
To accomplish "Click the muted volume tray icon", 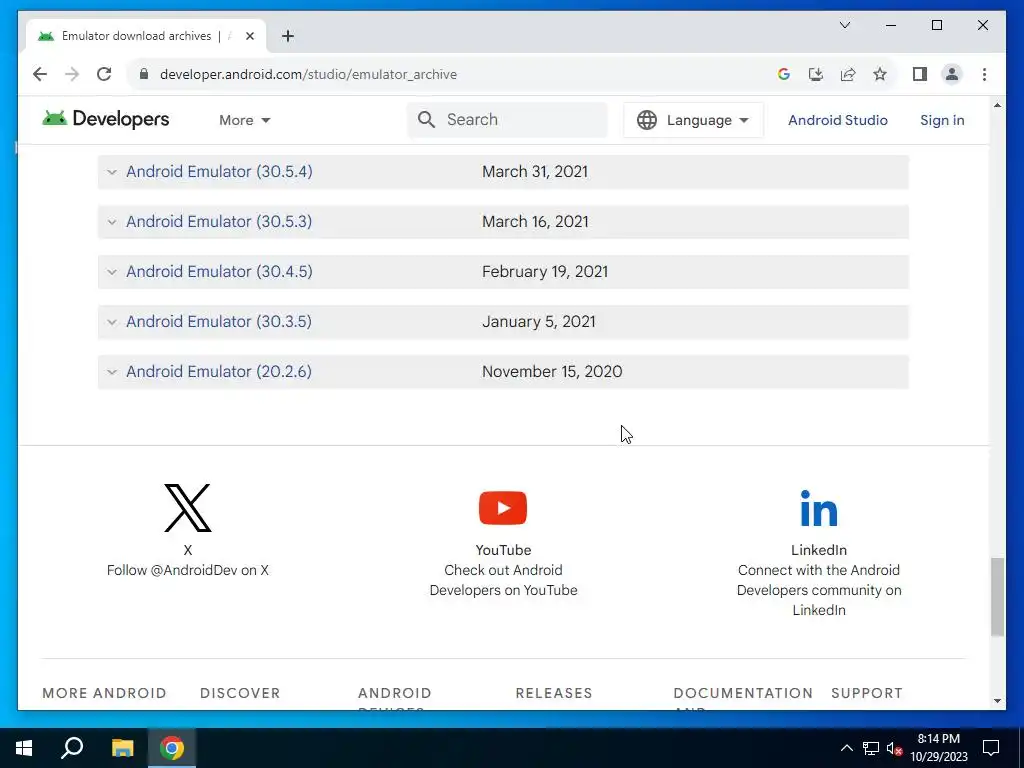I will point(894,748).
